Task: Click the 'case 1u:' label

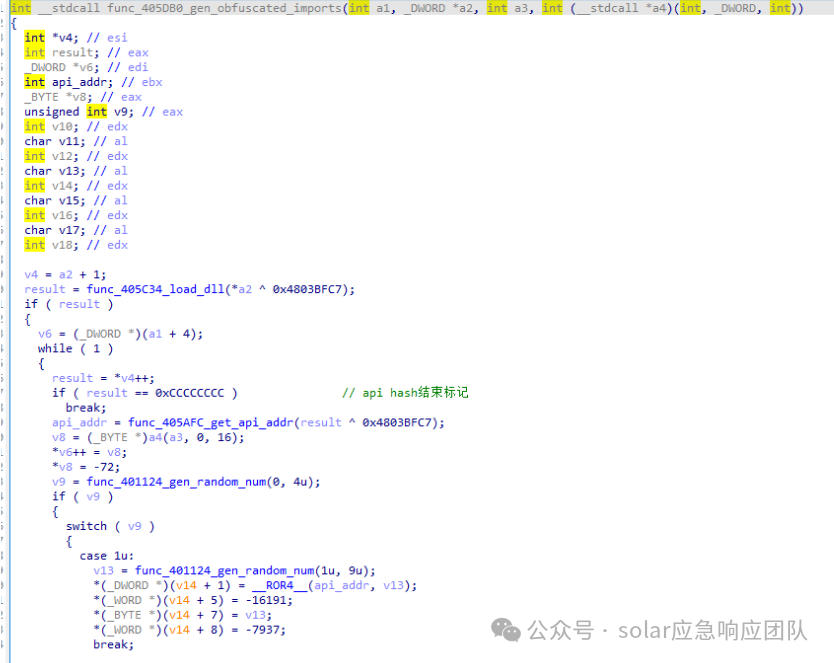Action: tap(106, 556)
